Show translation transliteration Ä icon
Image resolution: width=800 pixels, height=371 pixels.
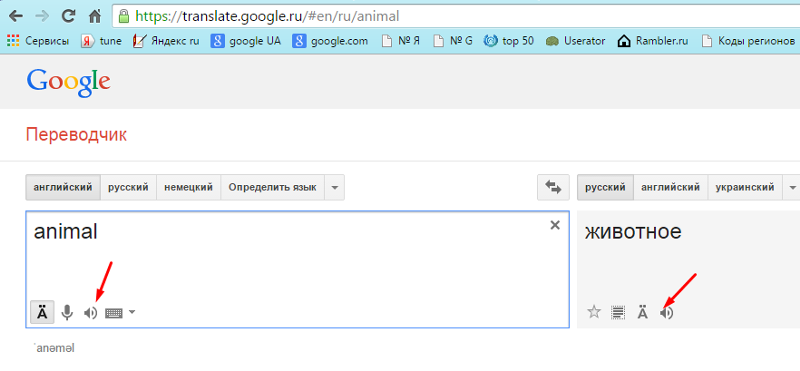[x=643, y=312]
